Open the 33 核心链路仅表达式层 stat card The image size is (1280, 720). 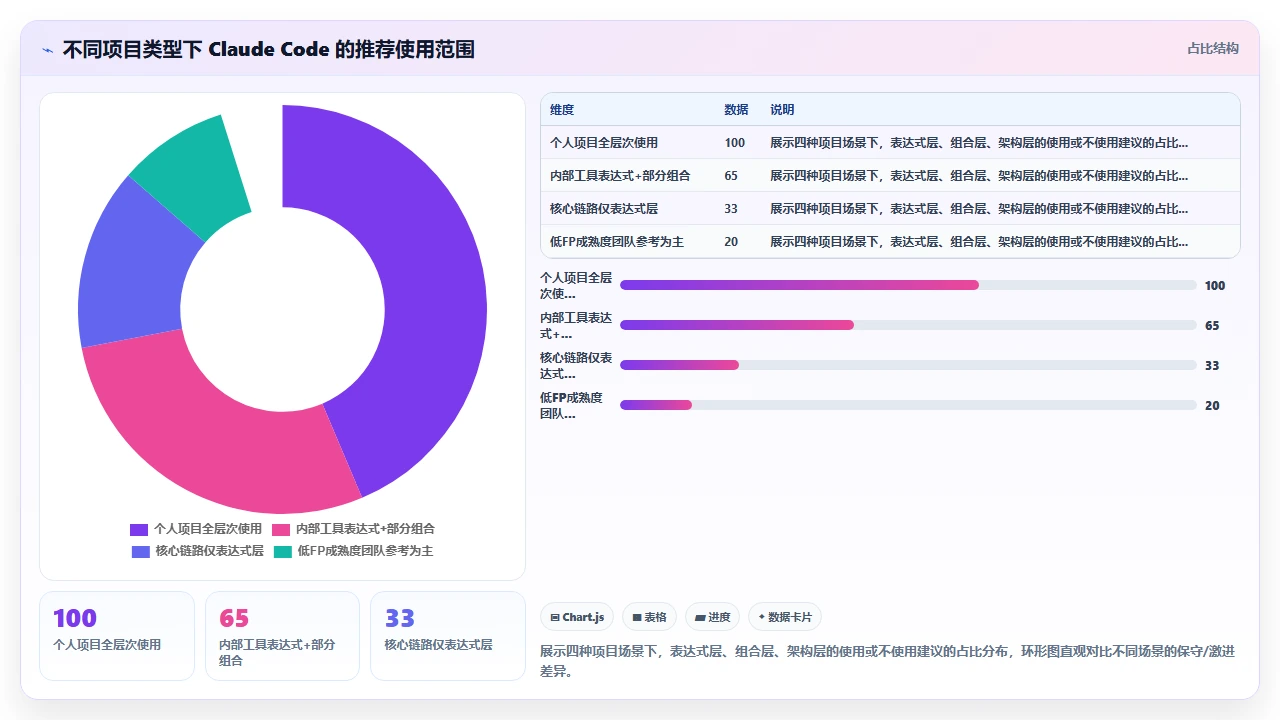(x=448, y=636)
